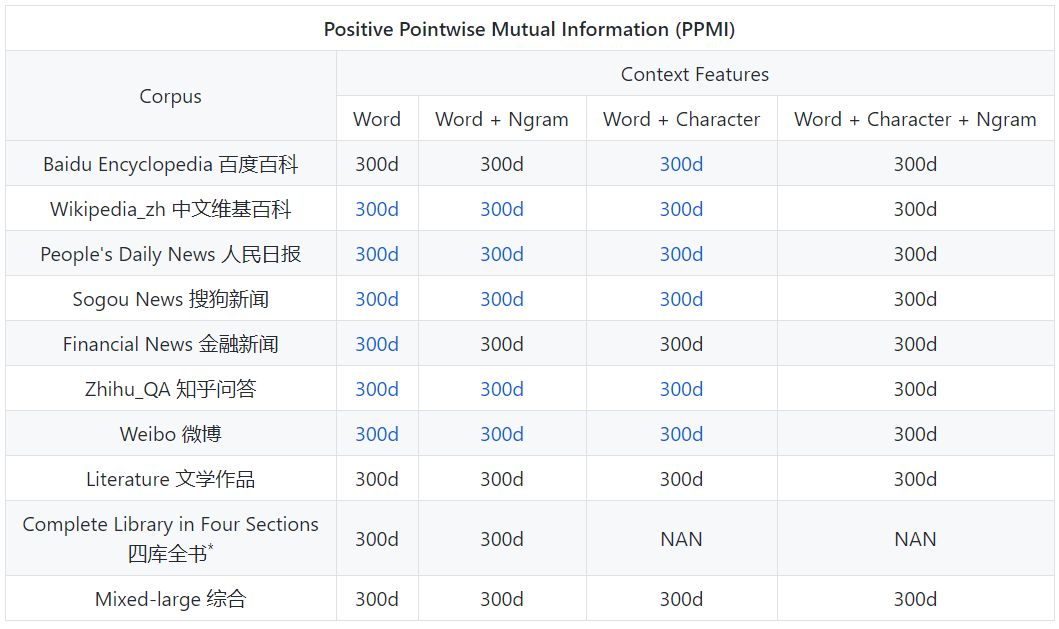Screen dimensions: 1059x629
Task: Click Financial News Word + Character + Ngram 300d cell
Action: tap(915, 345)
